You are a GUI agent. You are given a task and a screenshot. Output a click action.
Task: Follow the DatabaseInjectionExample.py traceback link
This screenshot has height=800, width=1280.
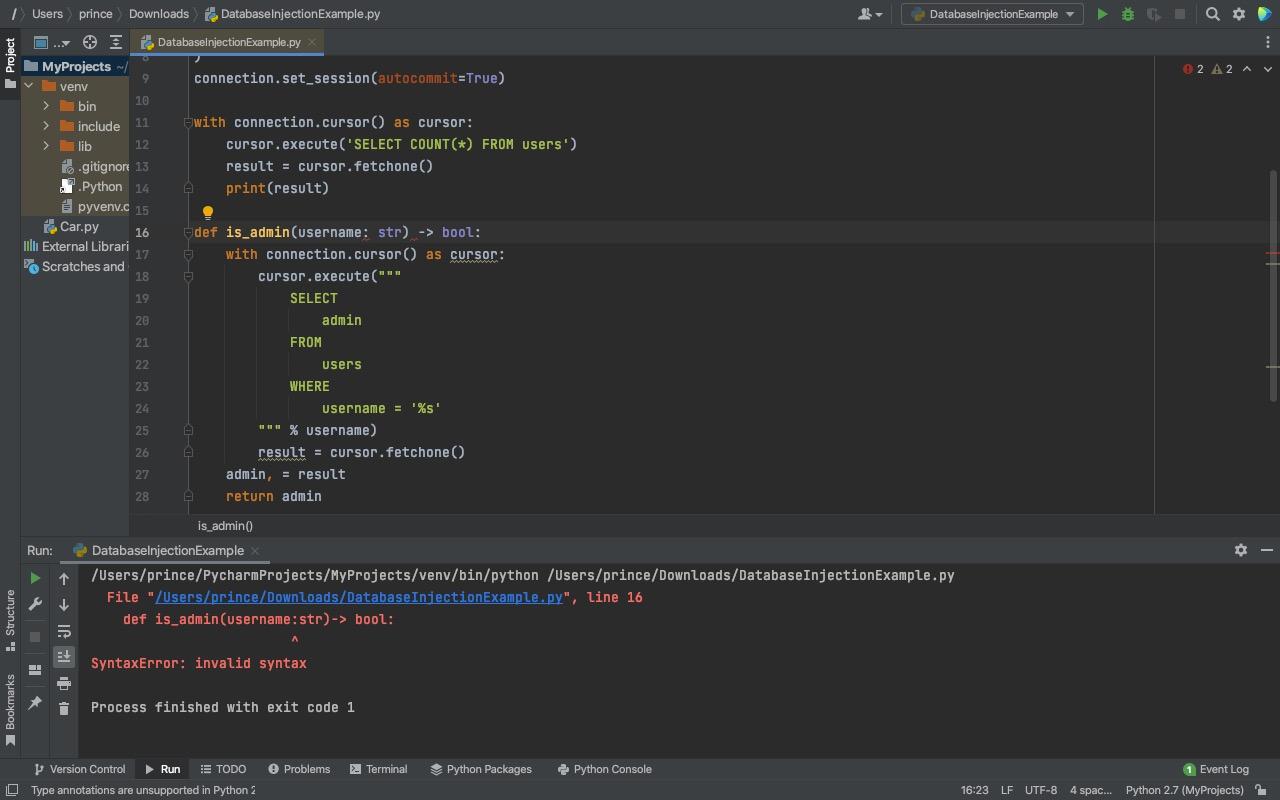(x=359, y=597)
